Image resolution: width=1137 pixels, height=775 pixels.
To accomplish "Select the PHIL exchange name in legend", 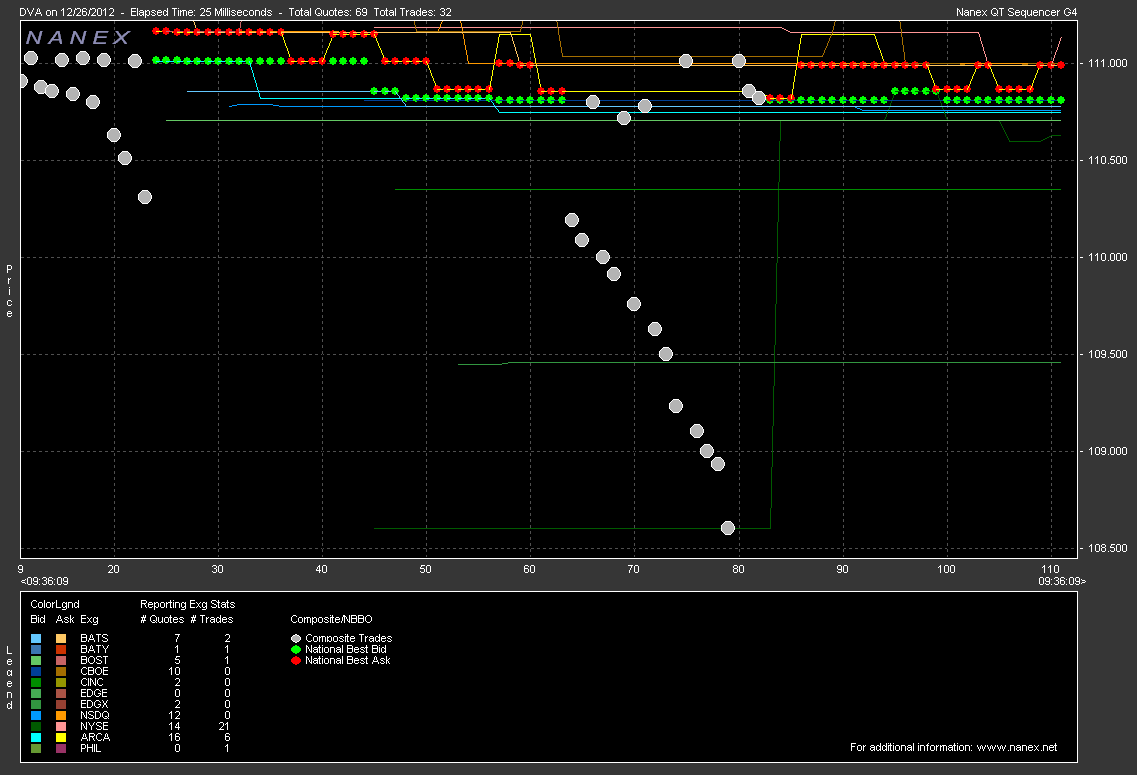I will (91, 748).
